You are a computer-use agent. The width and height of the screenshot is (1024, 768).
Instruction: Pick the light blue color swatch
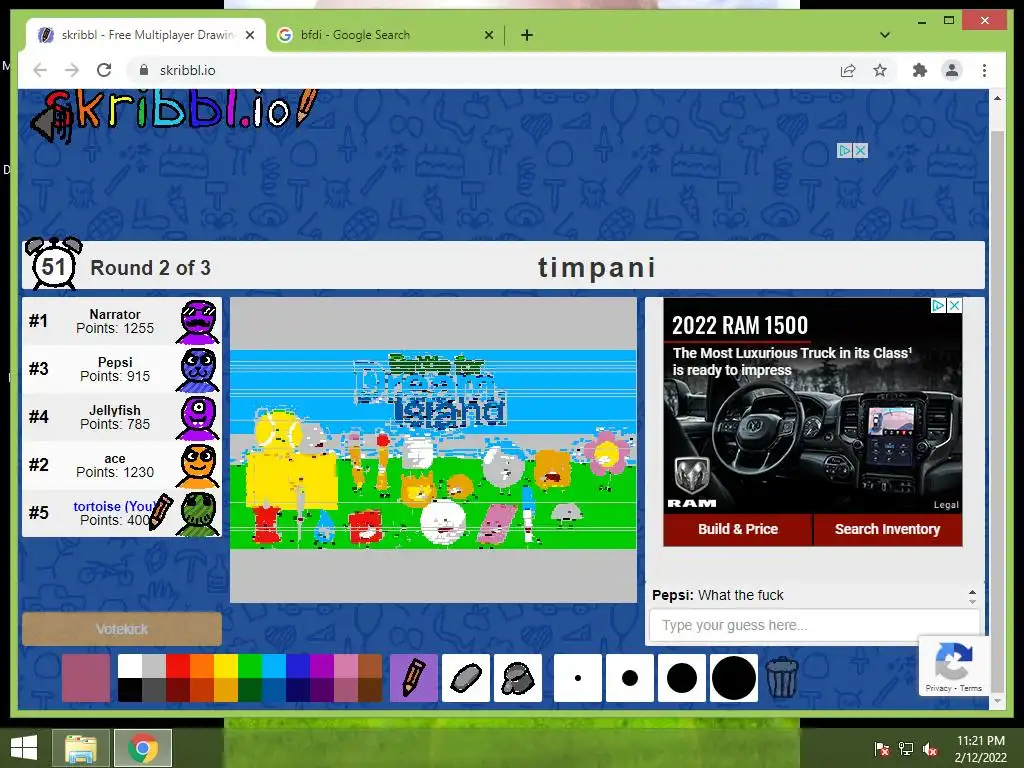(x=274, y=666)
